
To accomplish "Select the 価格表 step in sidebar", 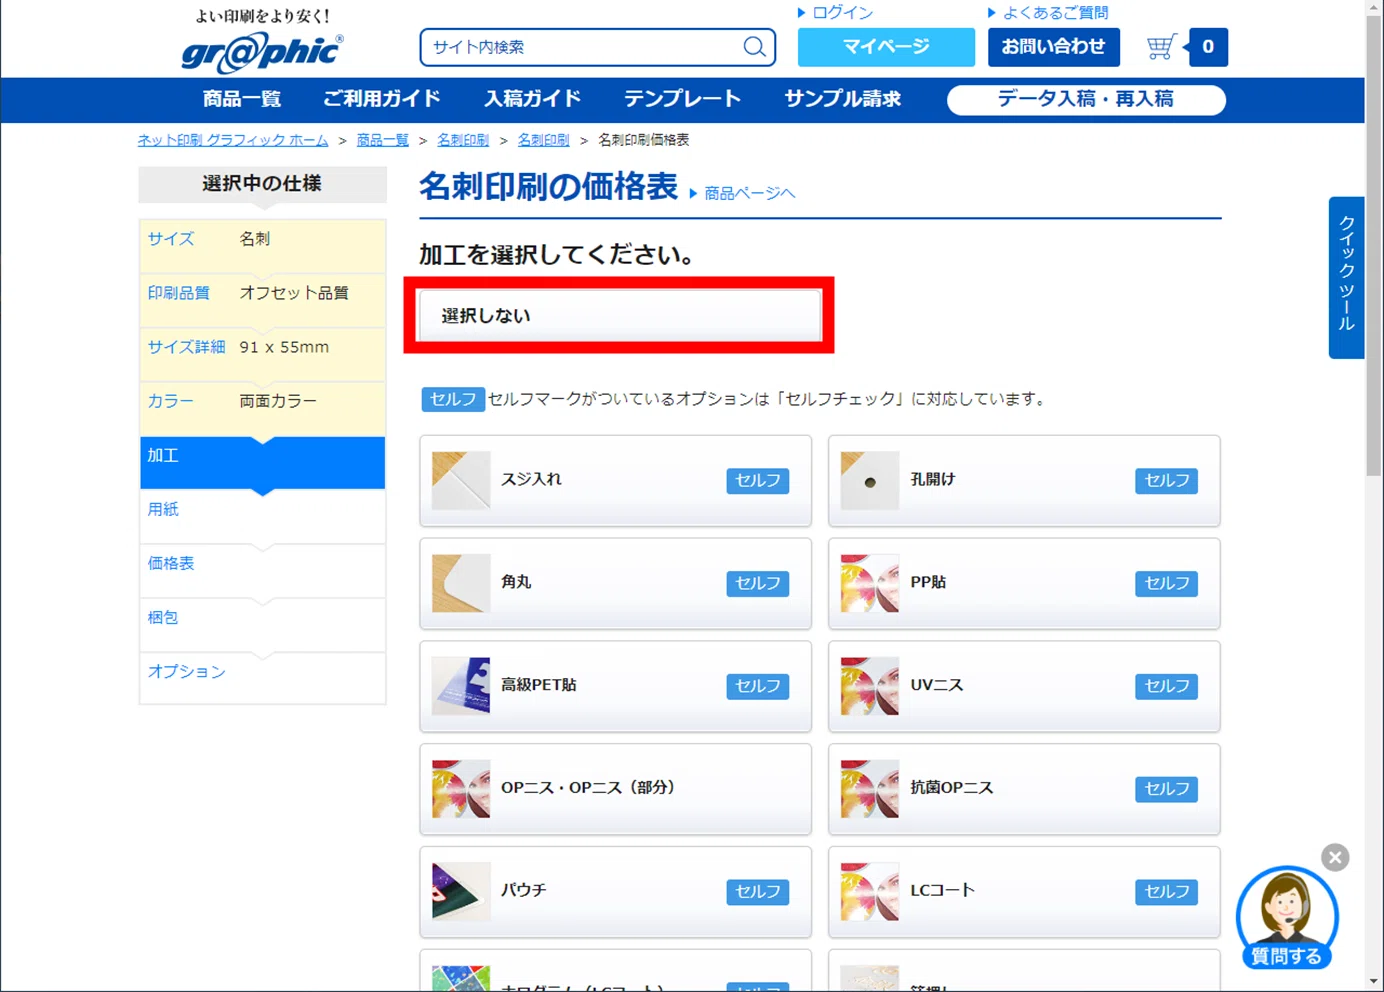I will click(262, 570).
